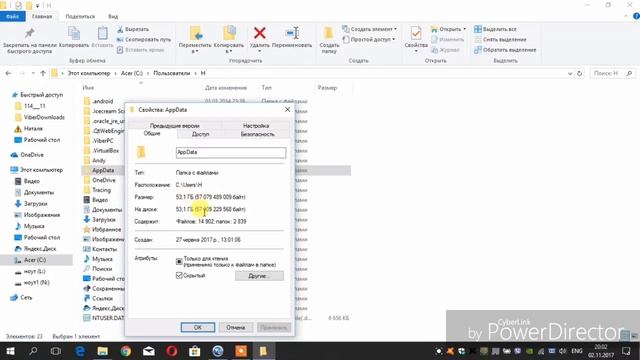Click the Copy ribbon icon
Image resolution: width=640 pixels, height=360 pixels.
click(x=74, y=33)
